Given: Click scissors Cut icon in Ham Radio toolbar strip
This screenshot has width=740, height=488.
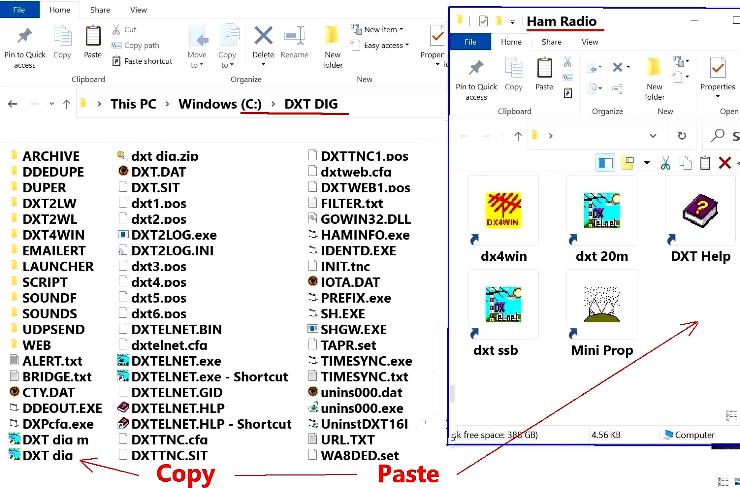Looking at the screenshot, I should coord(665,163).
